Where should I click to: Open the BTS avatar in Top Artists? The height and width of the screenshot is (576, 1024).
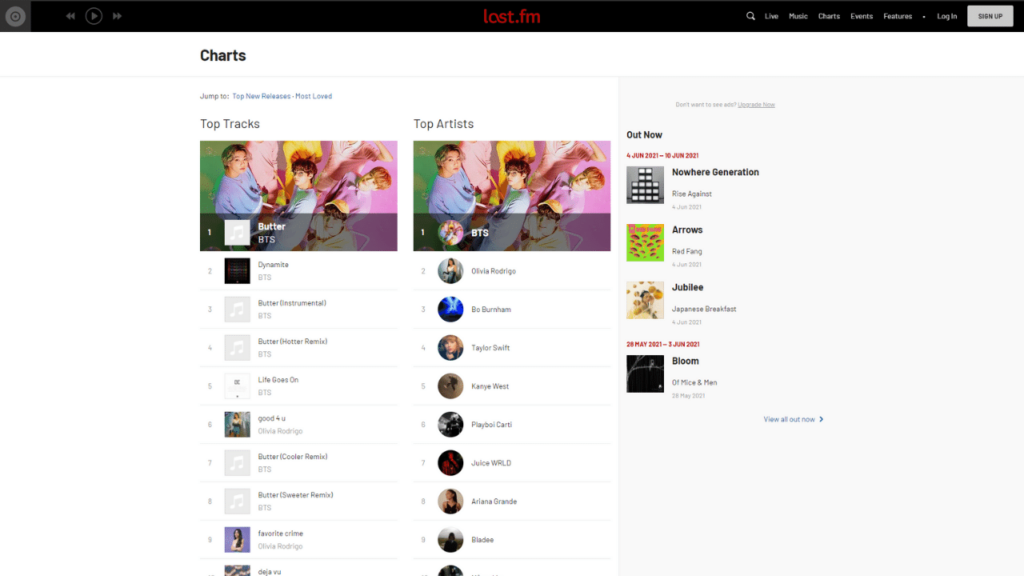[x=451, y=232]
